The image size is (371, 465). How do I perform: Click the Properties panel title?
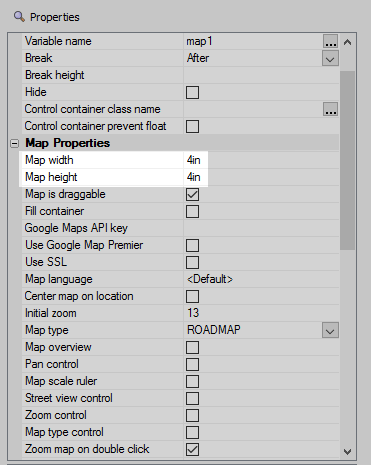pyautogui.click(x=55, y=17)
